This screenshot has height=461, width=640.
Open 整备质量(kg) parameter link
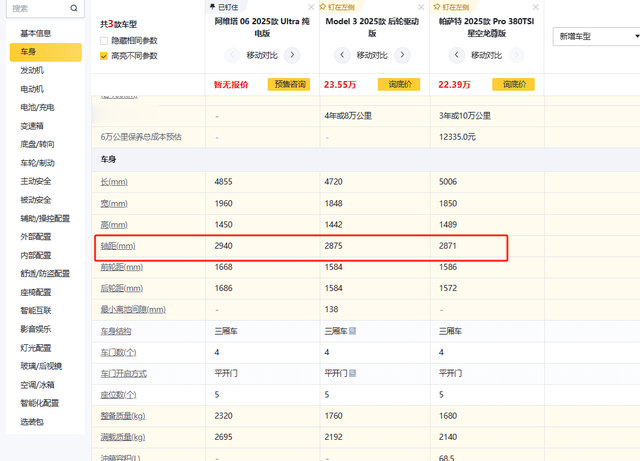(x=123, y=416)
